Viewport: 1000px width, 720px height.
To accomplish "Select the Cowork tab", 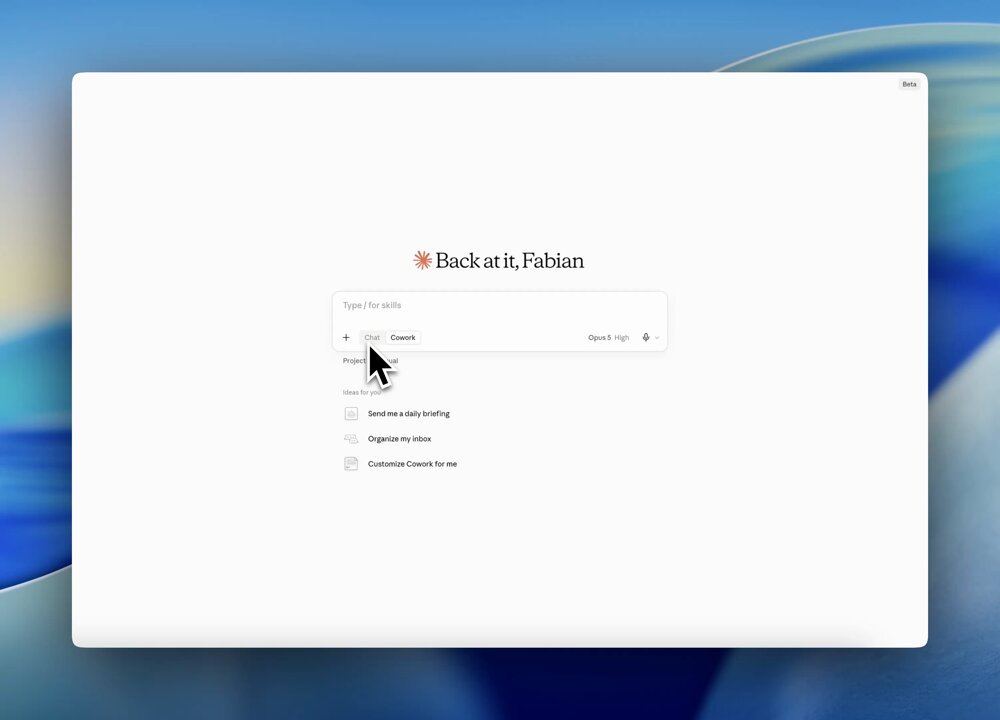I will [x=402, y=337].
